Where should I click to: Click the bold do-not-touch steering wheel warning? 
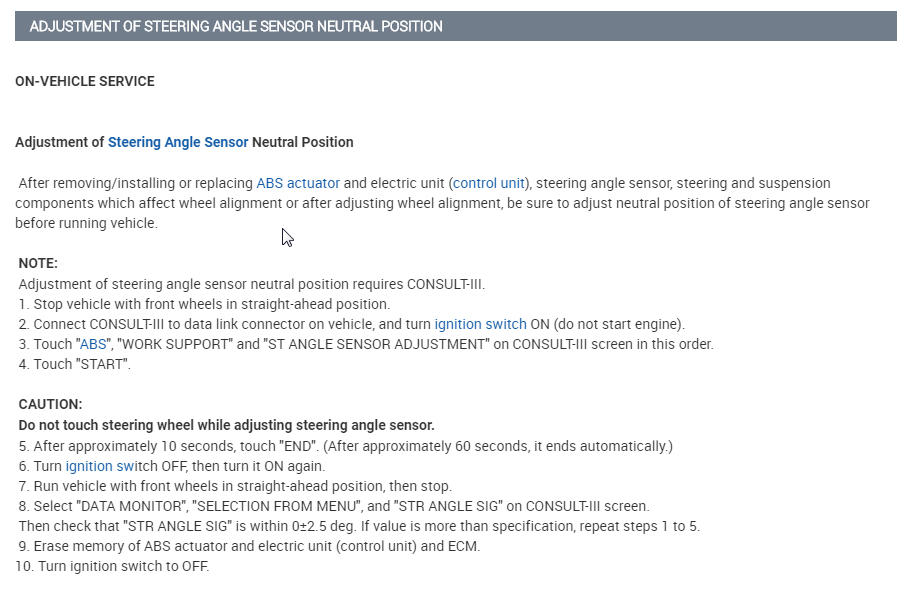pos(226,425)
